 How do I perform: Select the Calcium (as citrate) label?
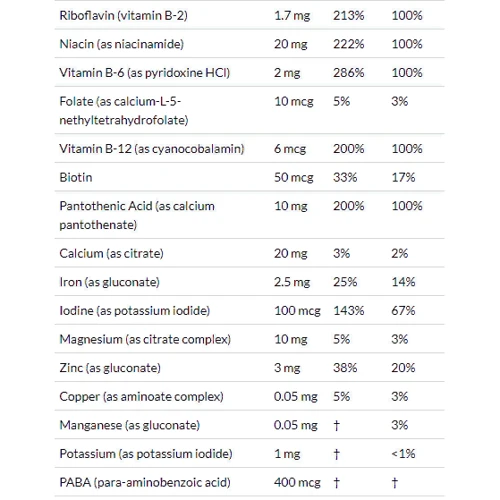click(111, 253)
